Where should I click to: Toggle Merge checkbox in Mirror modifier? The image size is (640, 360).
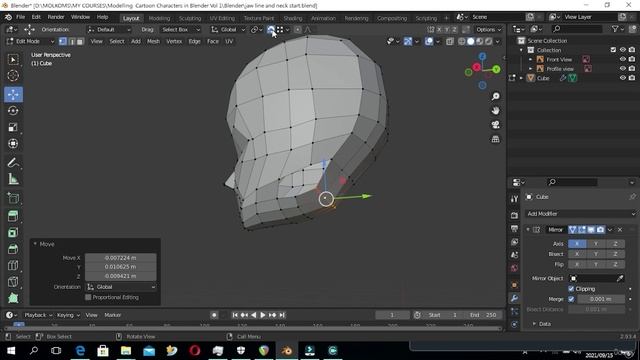click(571, 299)
